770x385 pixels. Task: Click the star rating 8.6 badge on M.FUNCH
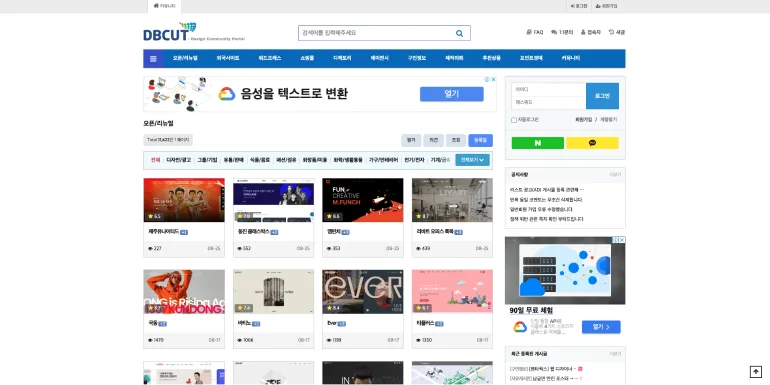pos(333,216)
